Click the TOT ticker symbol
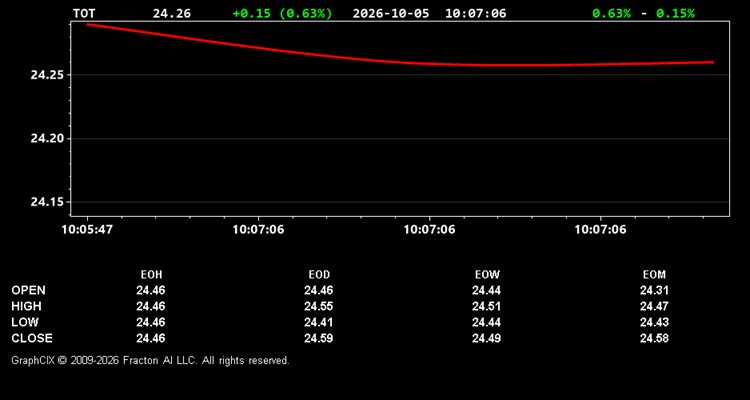 click(84, 13)
